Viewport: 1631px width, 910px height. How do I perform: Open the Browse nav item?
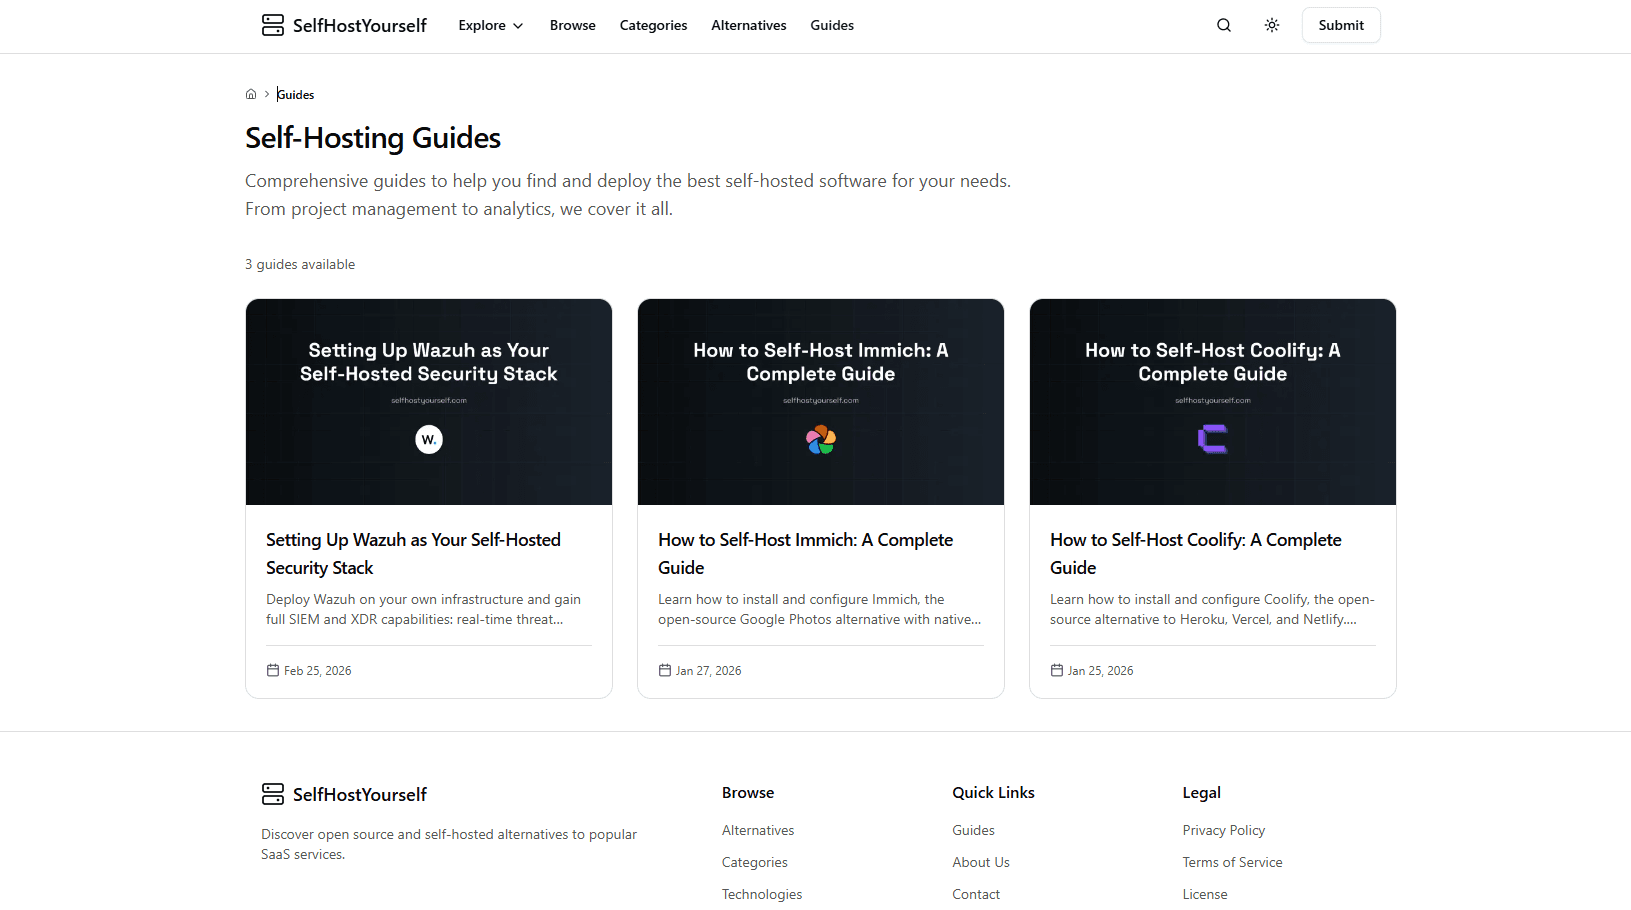pyautogui.click(x=572, y=25)
